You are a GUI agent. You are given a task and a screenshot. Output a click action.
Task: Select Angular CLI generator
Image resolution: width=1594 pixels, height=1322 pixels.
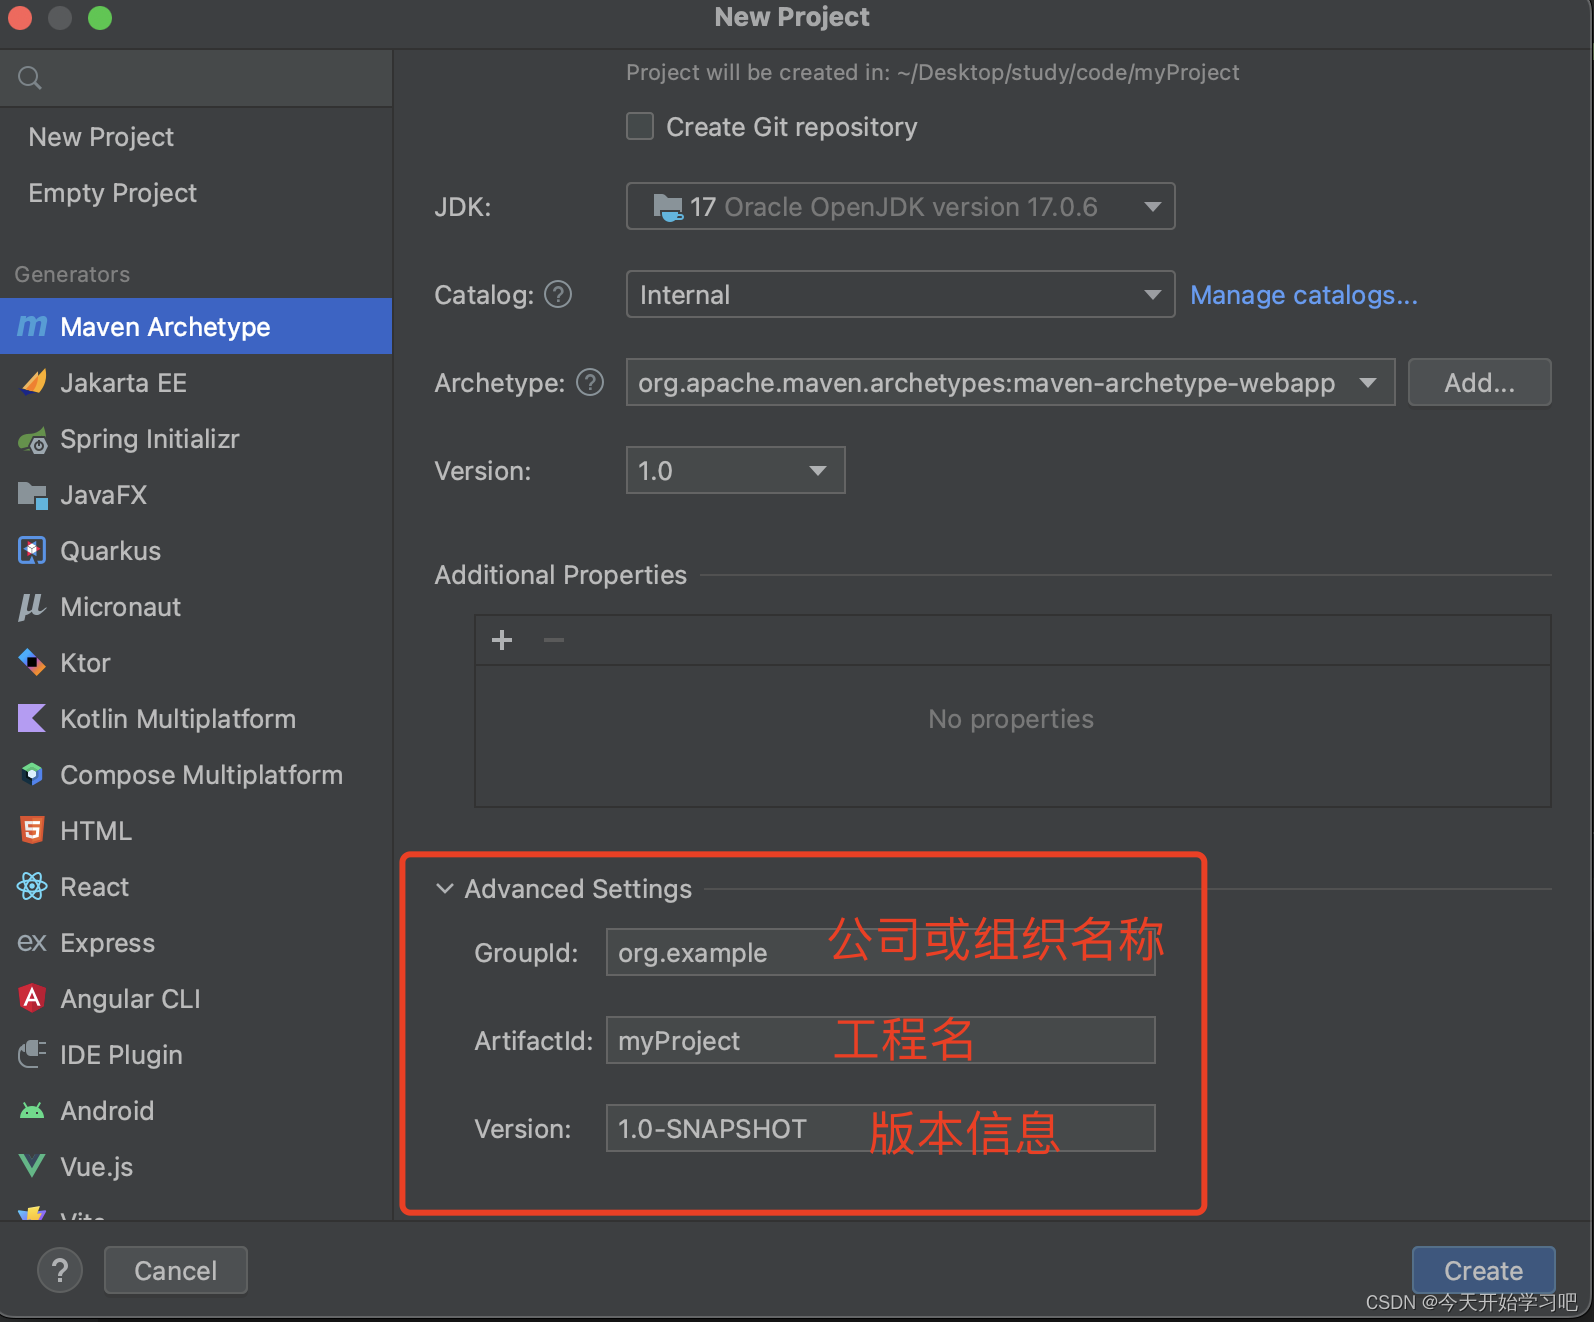pyautogui.click(x=196, y=998)
